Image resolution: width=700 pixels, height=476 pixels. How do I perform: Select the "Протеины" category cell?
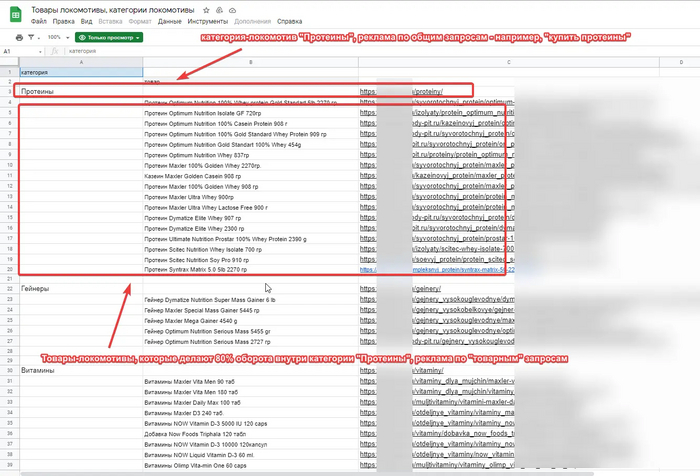tap(81, 92)
